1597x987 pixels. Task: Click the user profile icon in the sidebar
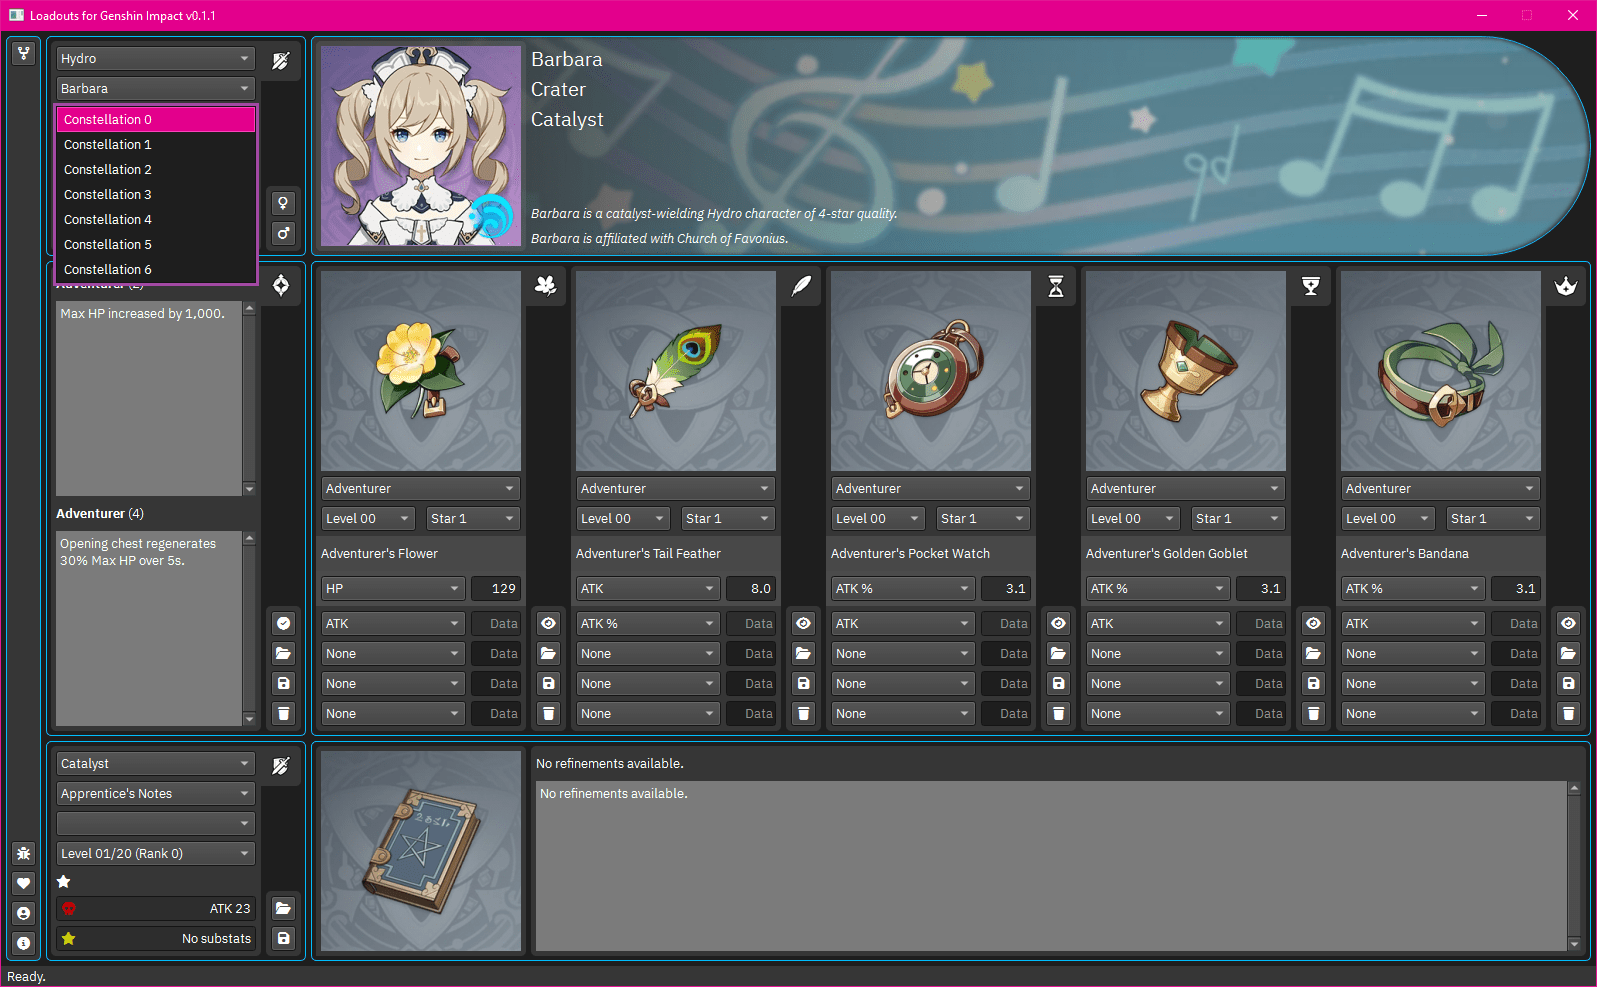coord(24,913)
